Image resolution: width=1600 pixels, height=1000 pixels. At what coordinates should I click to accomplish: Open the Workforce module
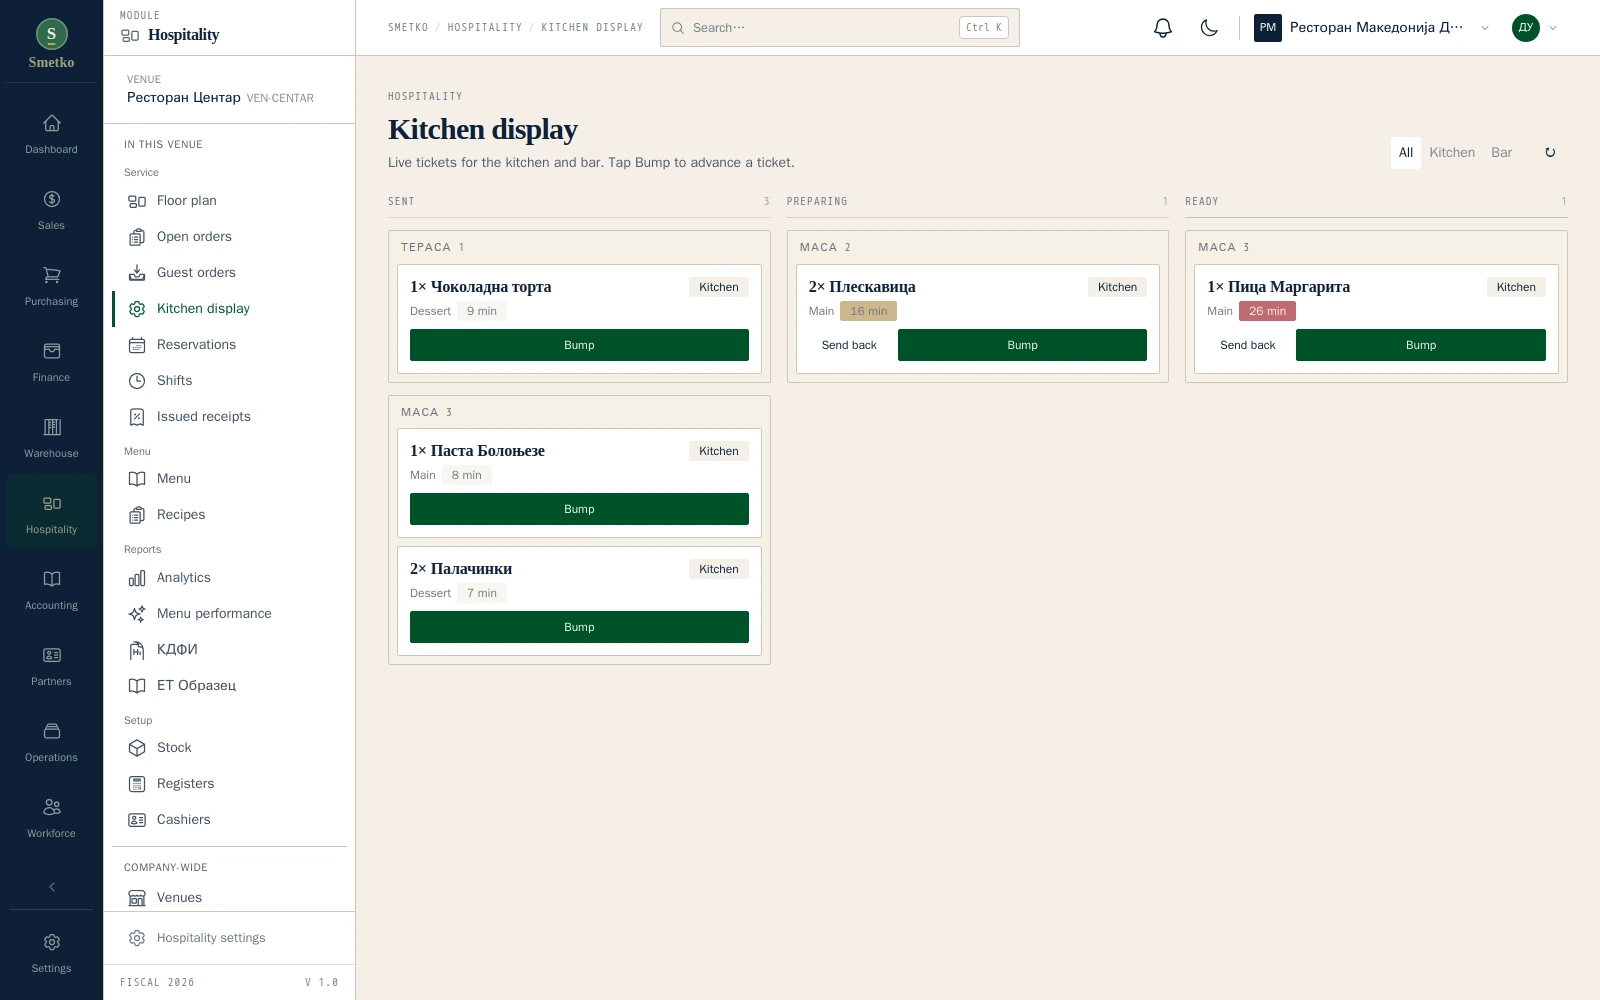[x=52, y=819]
